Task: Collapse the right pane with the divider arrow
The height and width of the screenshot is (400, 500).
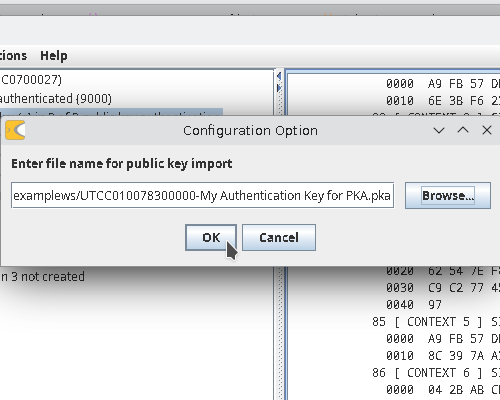Action: (x=279, y=88)
